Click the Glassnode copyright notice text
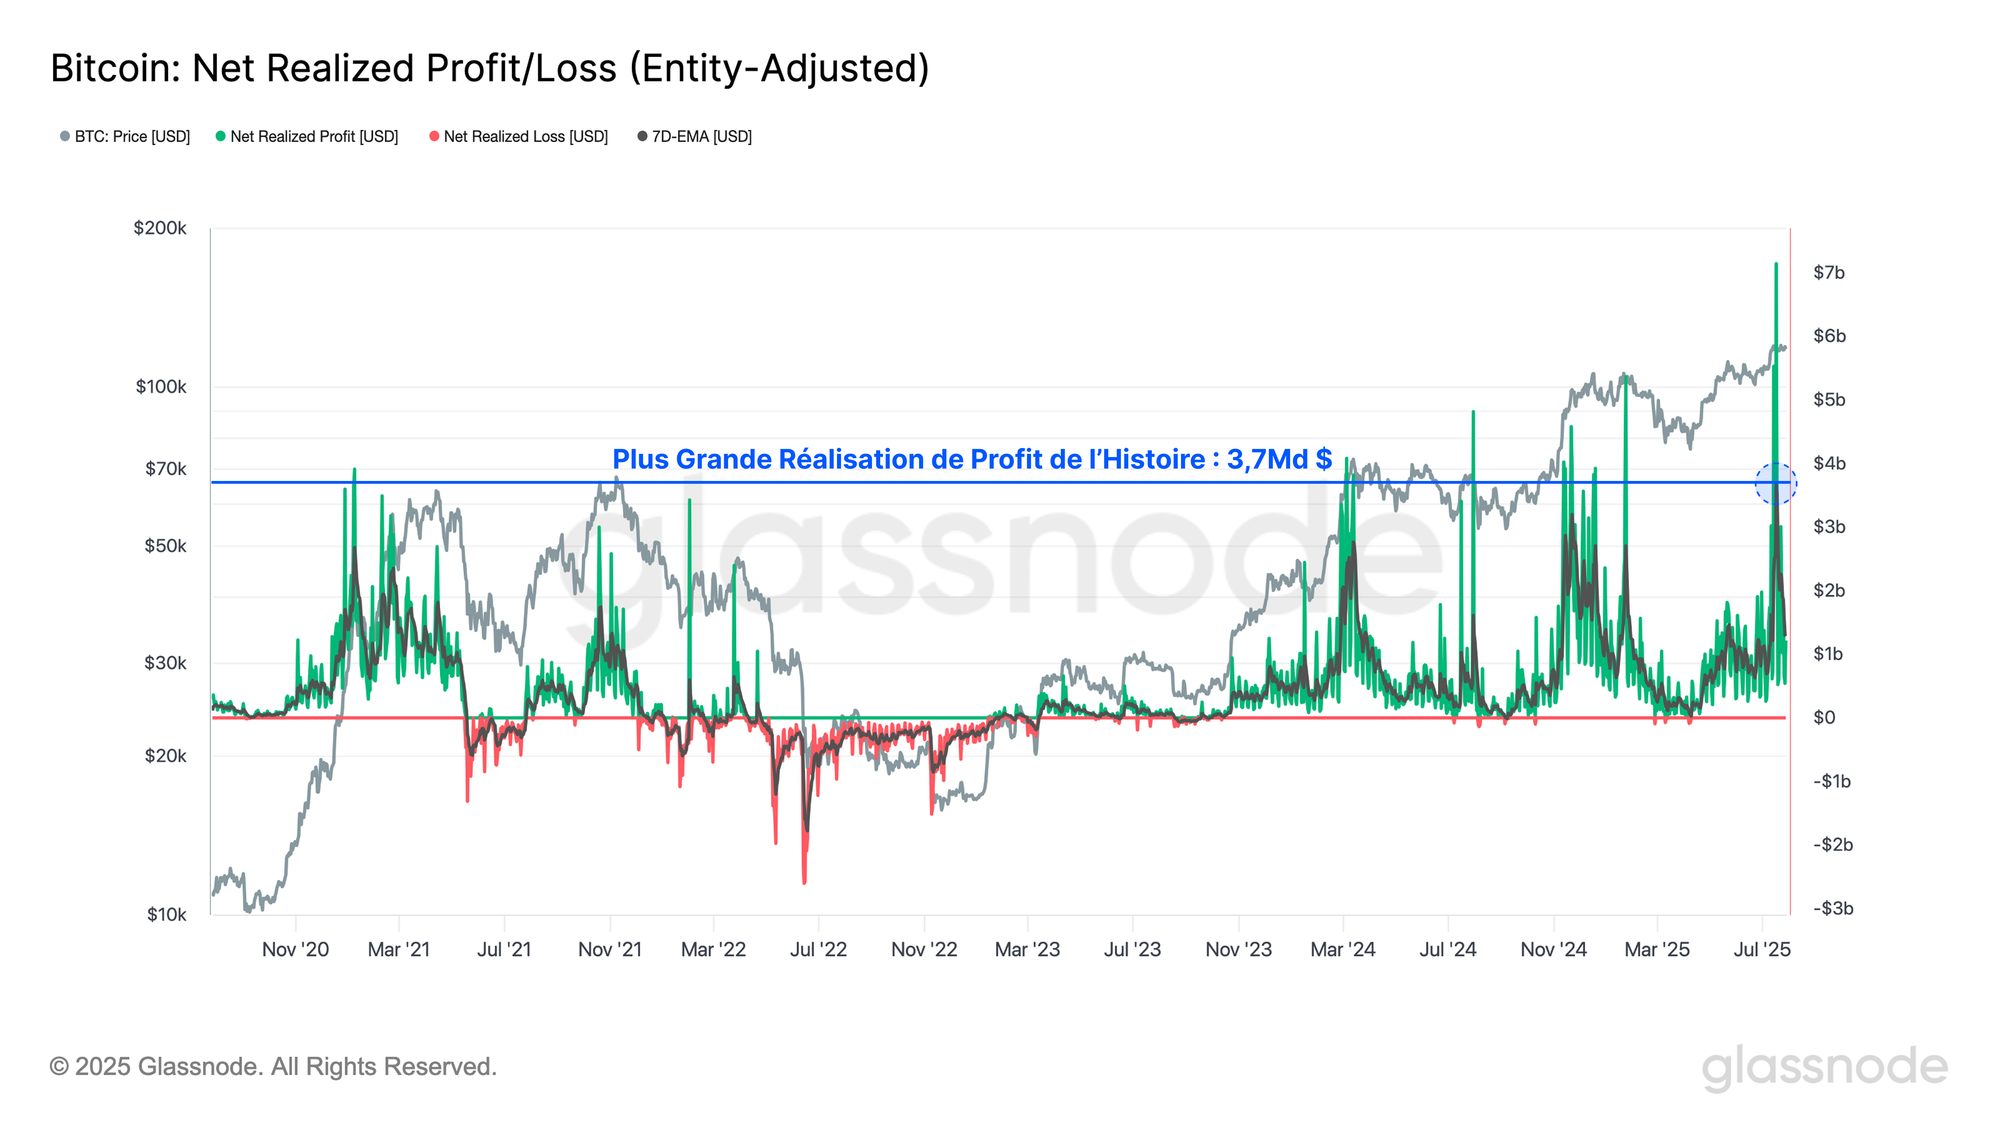This screenshot has width=2000, height=1125. coord(273,1066)
